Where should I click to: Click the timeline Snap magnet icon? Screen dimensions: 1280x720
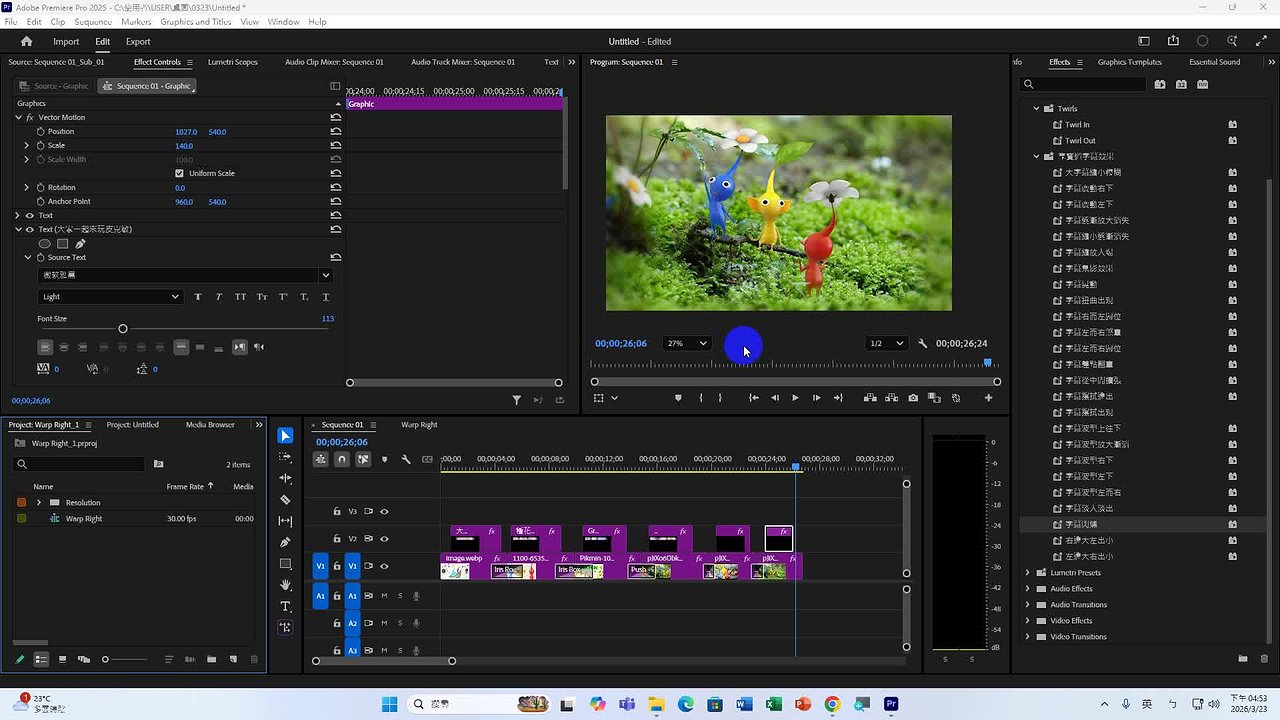click(342, 460)
